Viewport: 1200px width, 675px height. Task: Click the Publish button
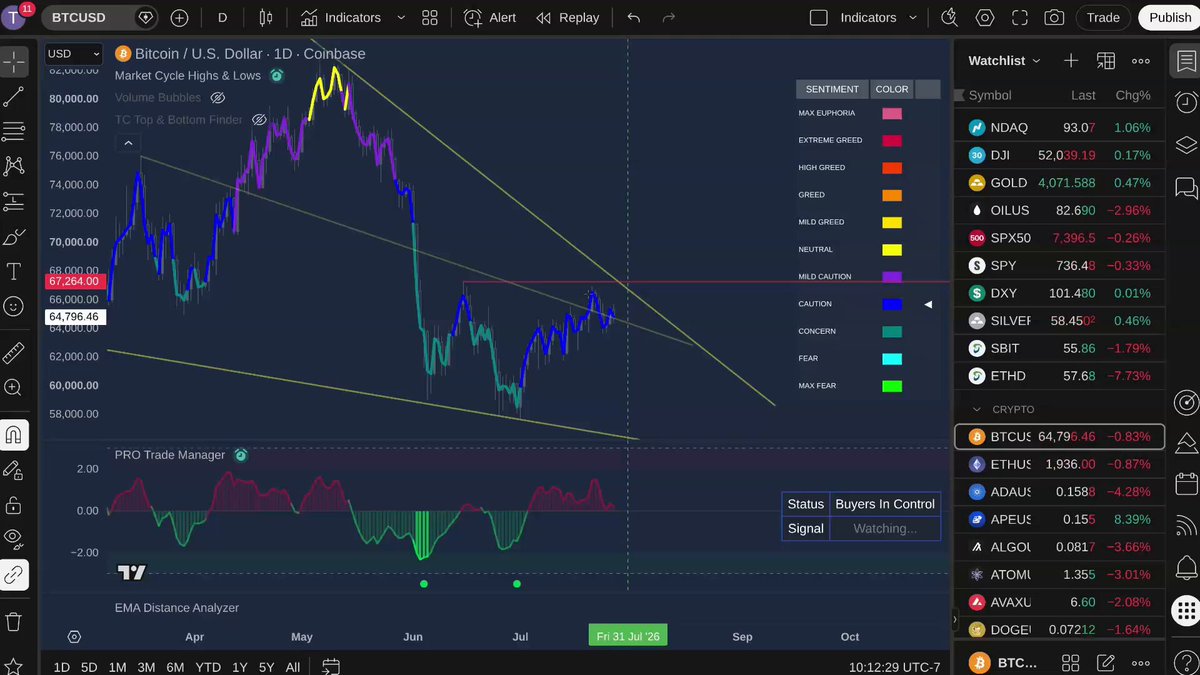pos(1170,18)
